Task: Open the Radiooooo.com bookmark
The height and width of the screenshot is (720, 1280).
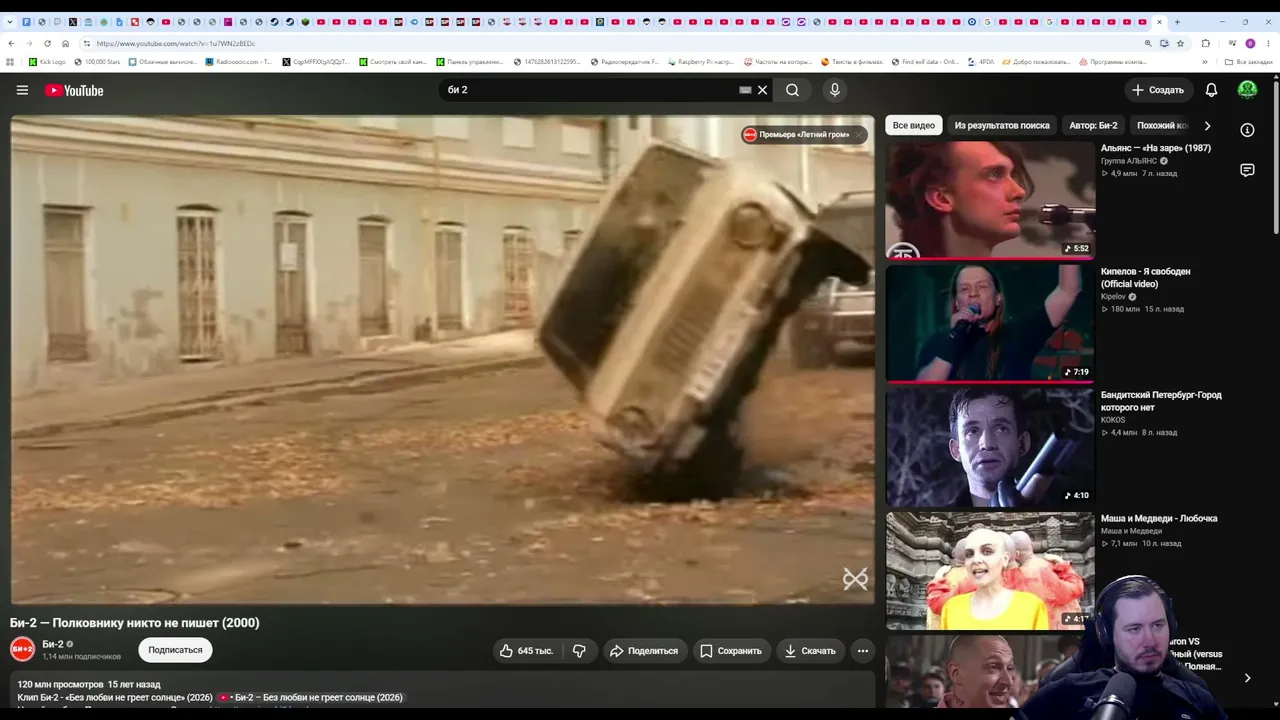Action: pyautogui.click(x=238, y=62)
